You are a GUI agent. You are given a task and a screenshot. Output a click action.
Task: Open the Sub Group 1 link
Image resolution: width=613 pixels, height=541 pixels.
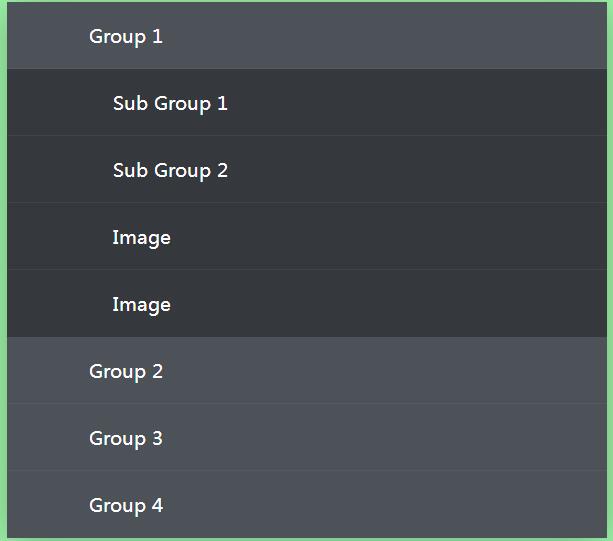click(x=170, y=103)
